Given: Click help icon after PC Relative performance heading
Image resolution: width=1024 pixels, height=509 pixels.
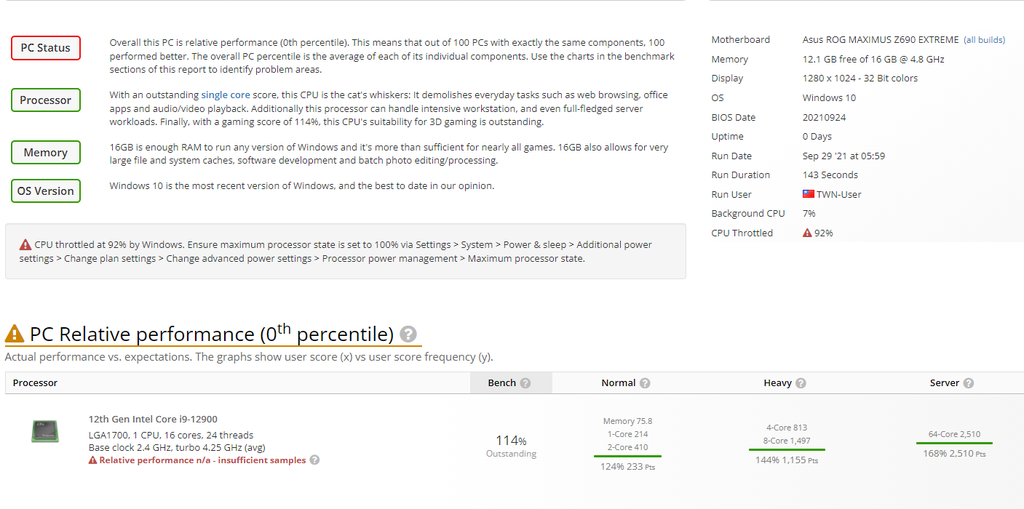Looking at the screenshot, I should pyautogui.click(x=408, y=335).
